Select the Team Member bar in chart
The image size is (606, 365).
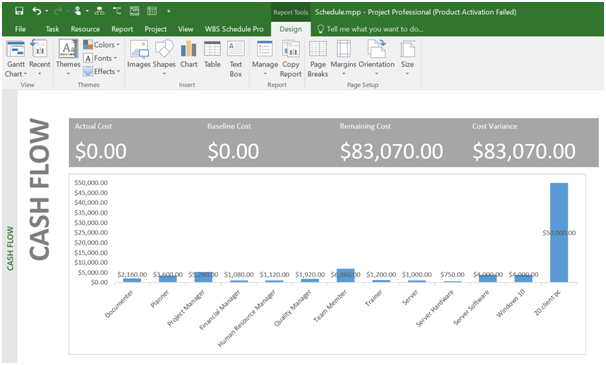(x=346, y=275)
